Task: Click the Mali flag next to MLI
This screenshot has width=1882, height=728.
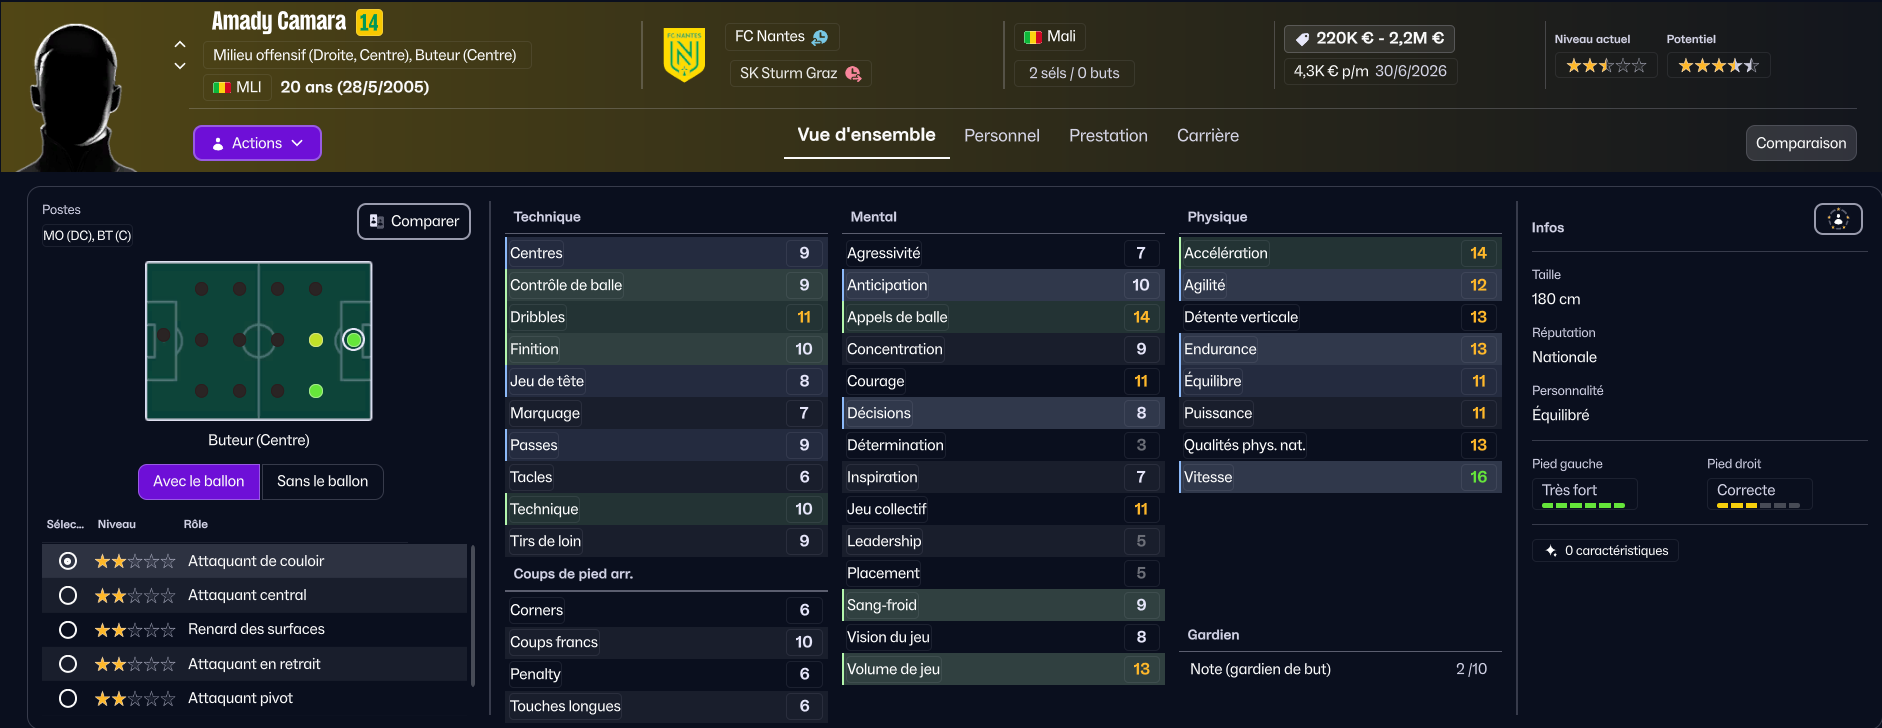Action: (x=222, y=88)
